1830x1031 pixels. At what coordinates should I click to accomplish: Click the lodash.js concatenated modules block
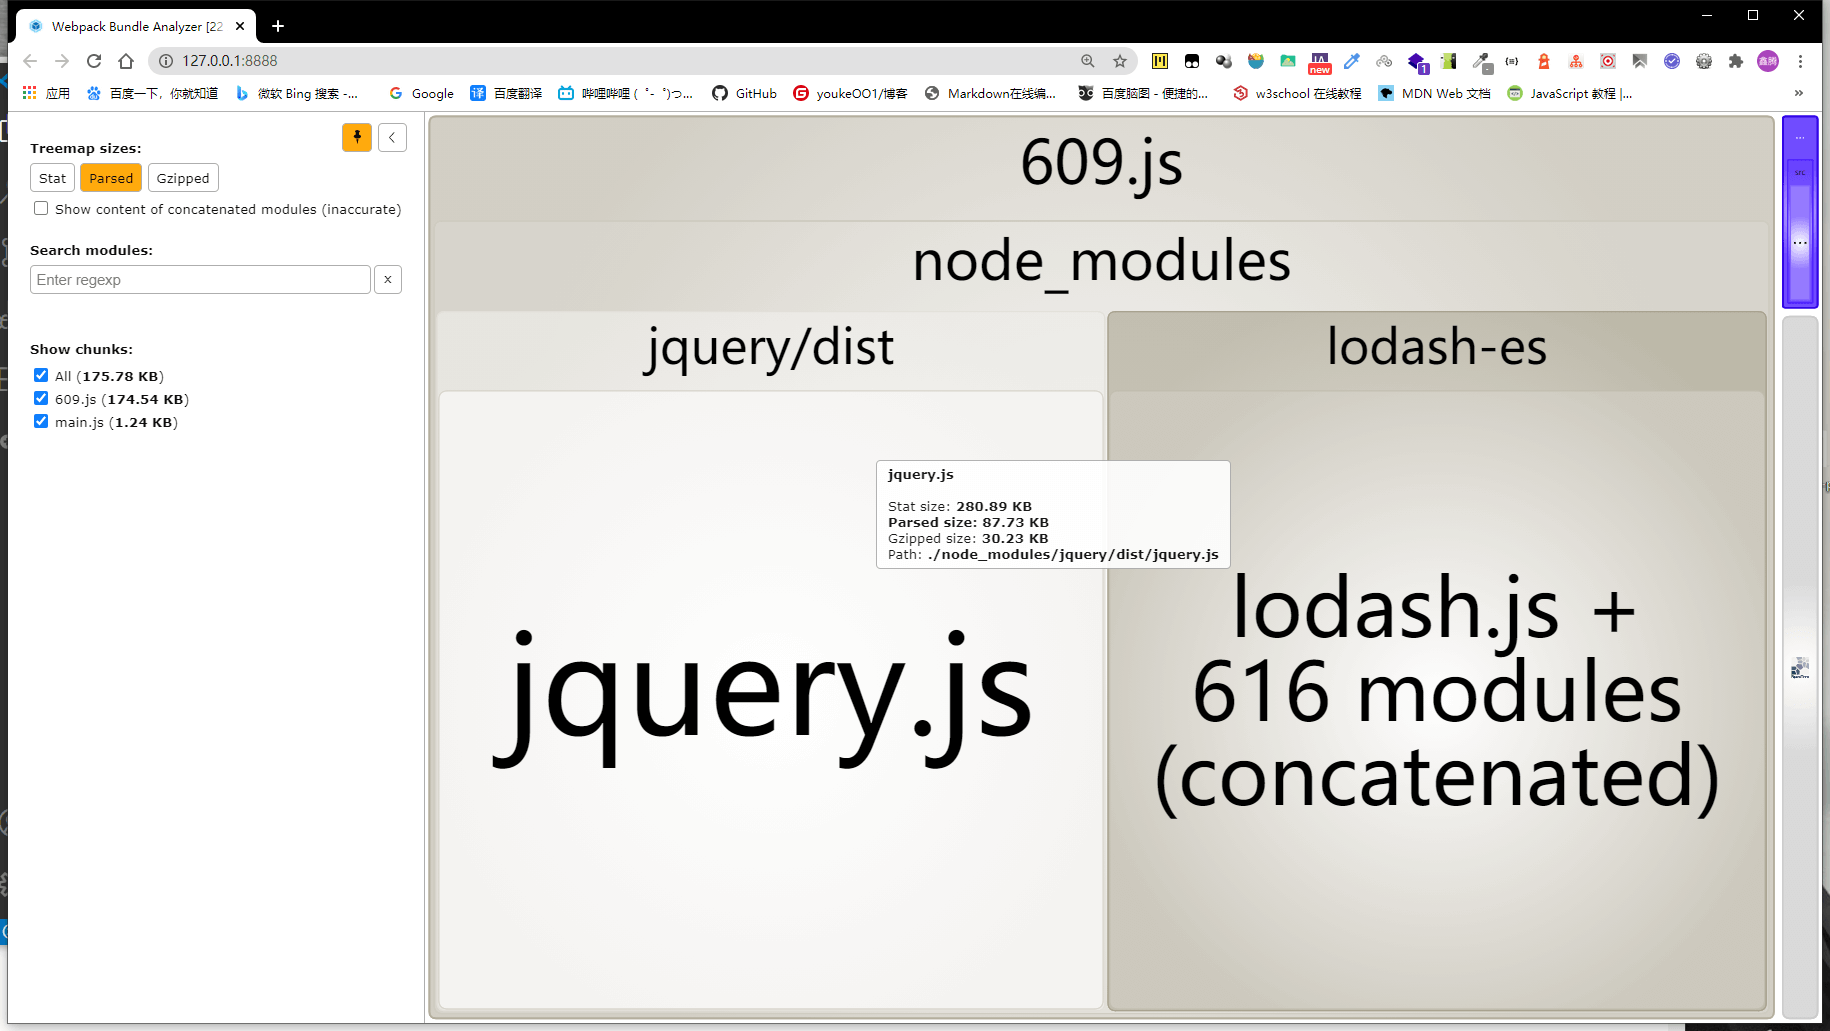(x=1436, y=700)
